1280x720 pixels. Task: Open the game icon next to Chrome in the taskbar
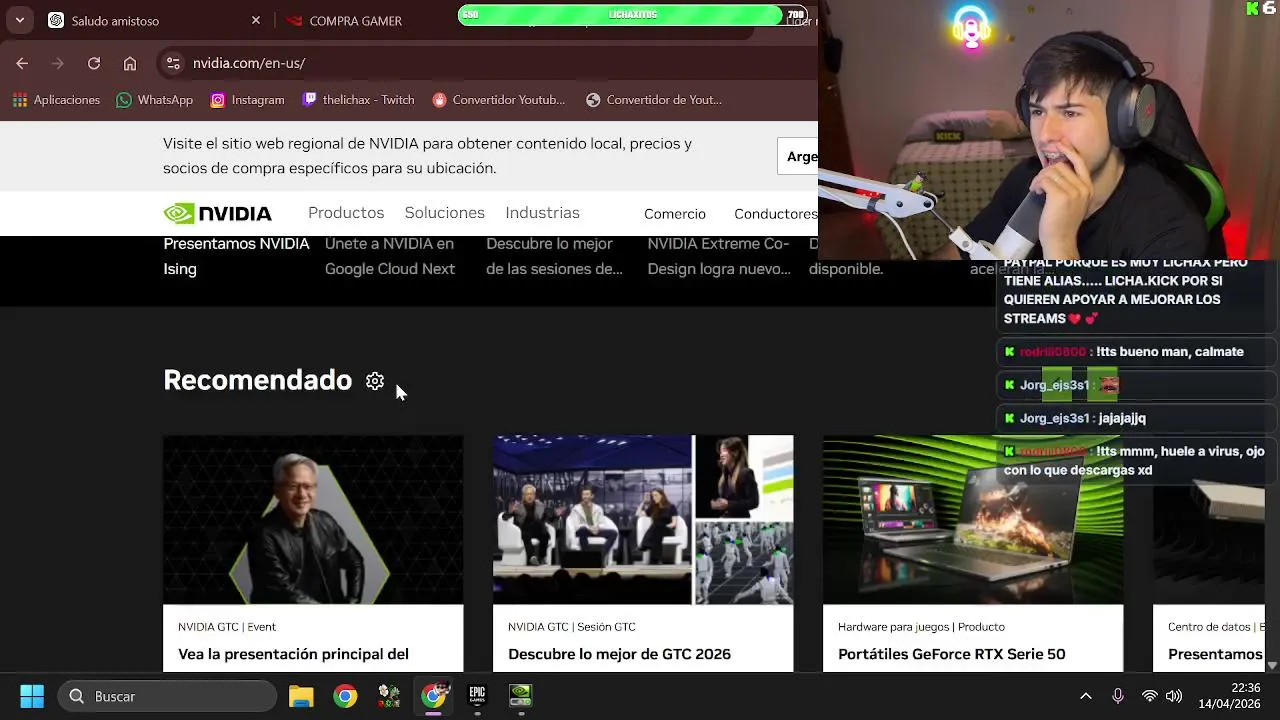coord(389,696)
